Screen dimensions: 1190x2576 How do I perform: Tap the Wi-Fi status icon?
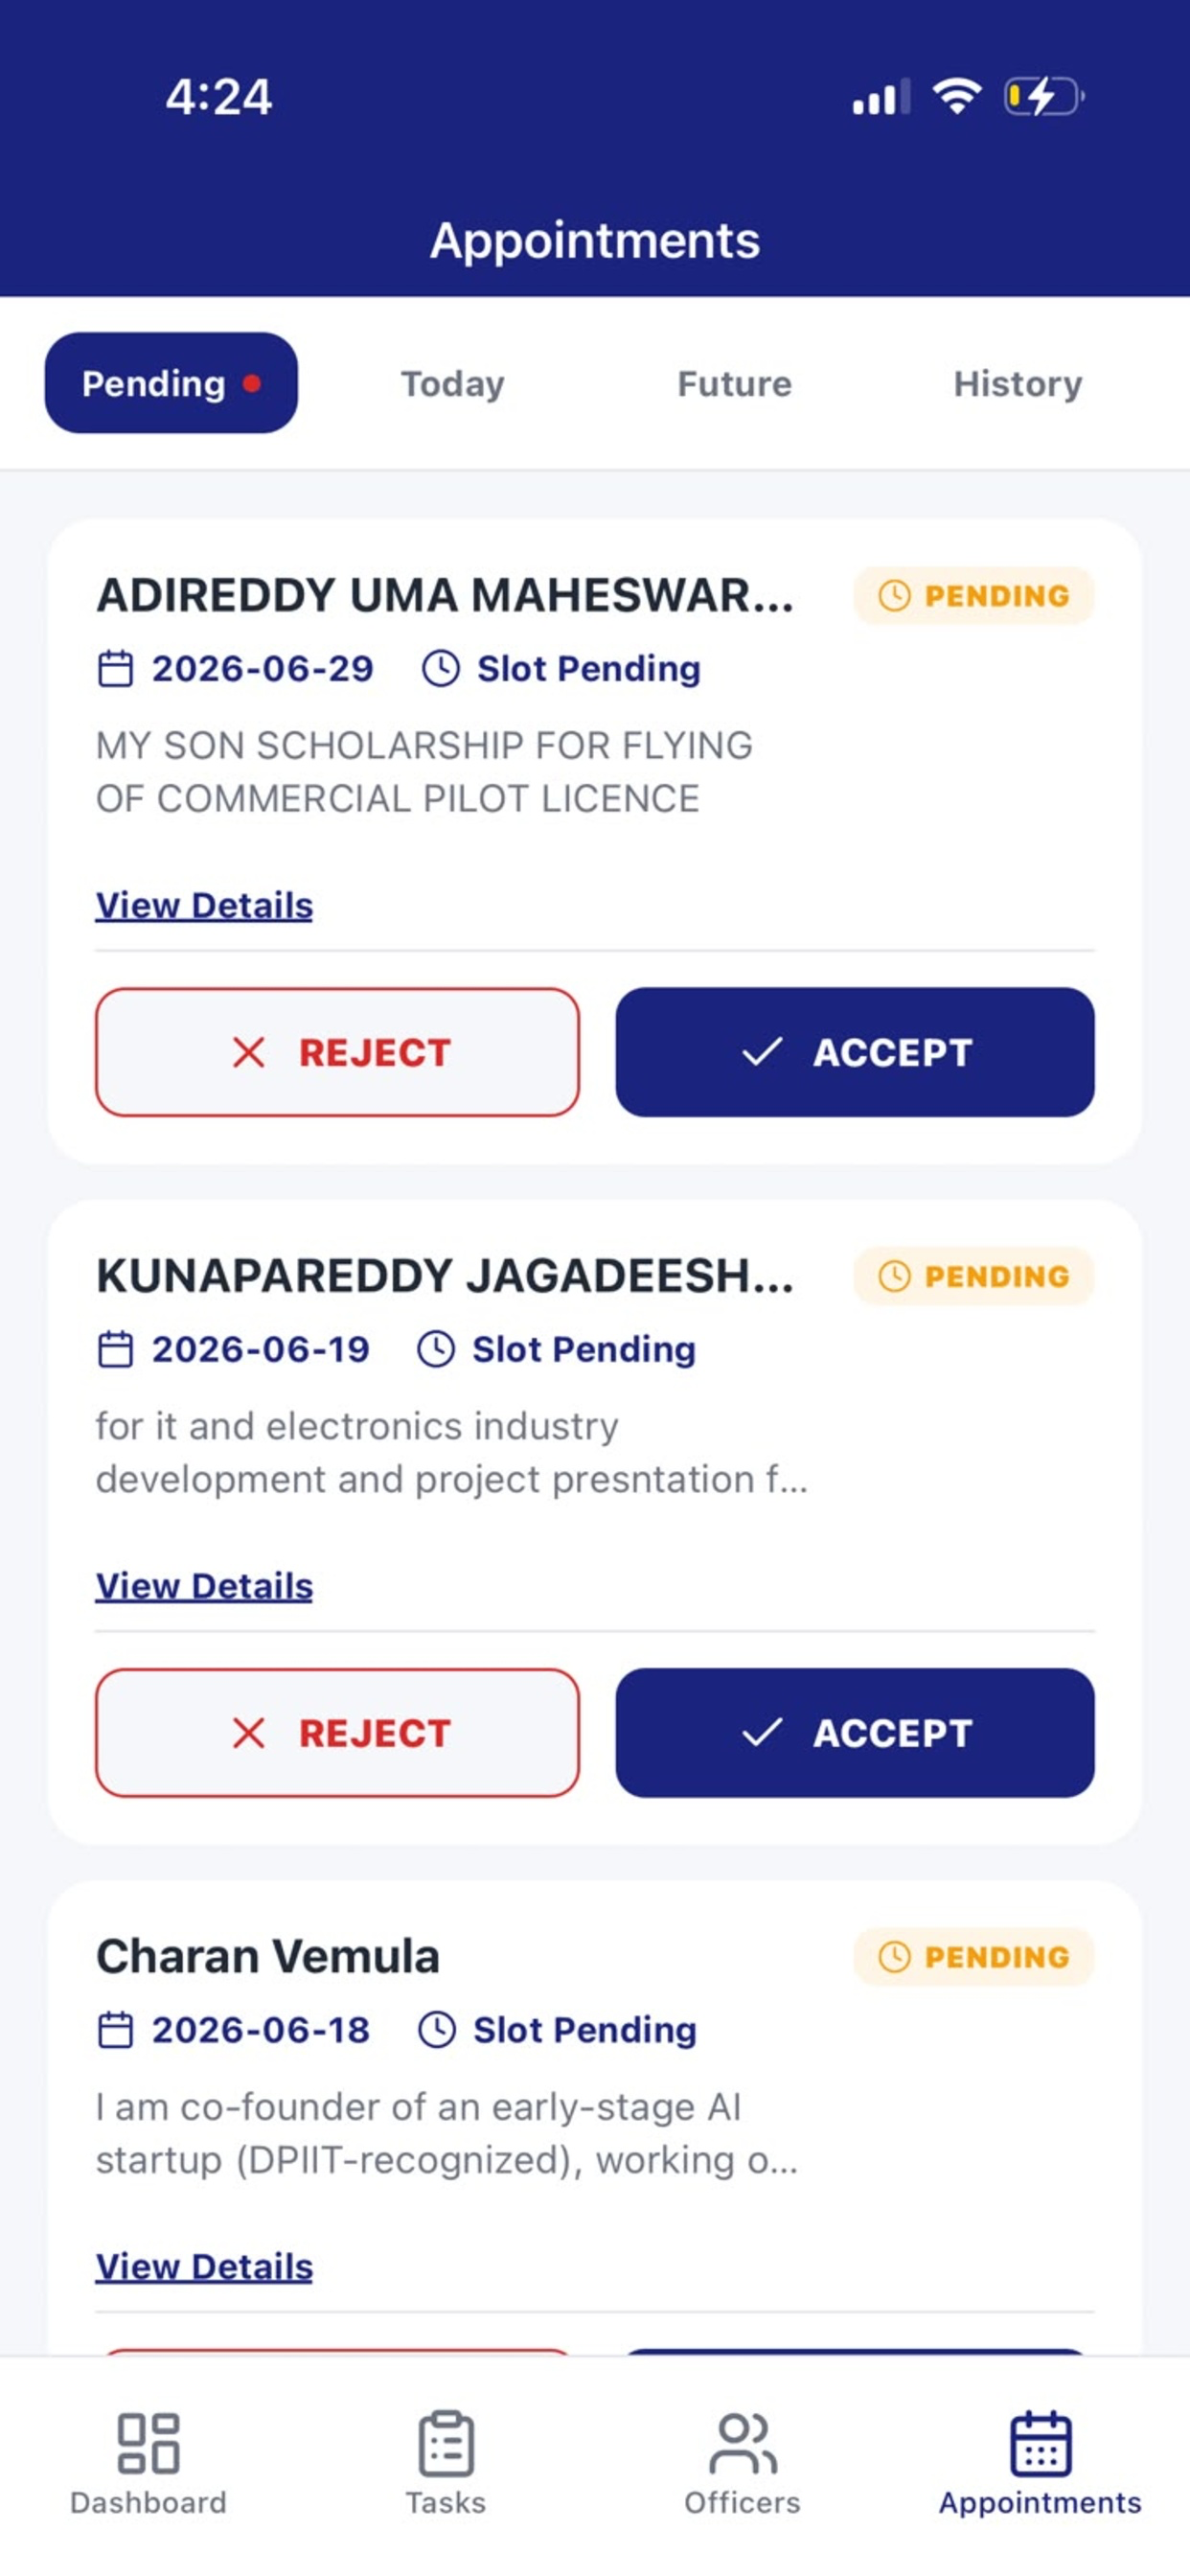click(x=957, y=97)
